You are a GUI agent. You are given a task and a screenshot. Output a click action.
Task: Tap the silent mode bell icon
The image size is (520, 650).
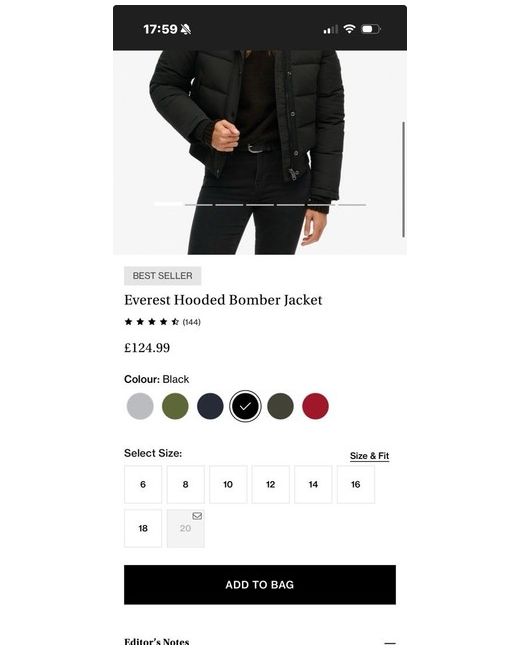tap(186, 29)
